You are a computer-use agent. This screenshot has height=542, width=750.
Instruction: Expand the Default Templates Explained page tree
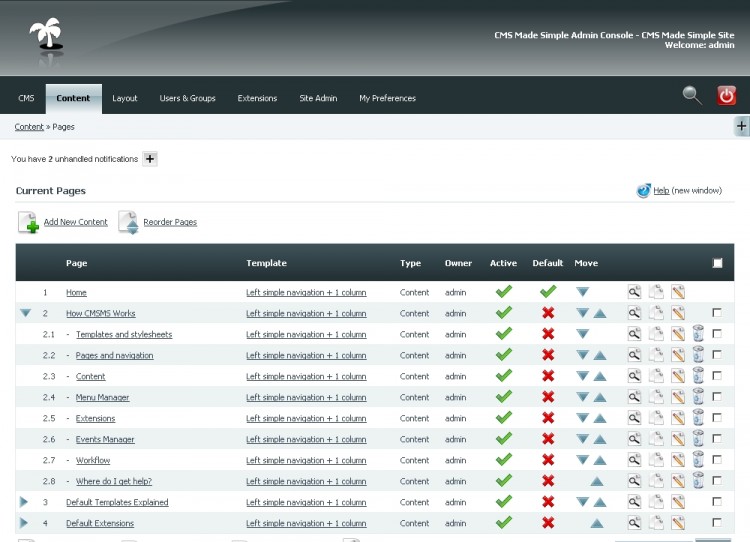[23, 502]
